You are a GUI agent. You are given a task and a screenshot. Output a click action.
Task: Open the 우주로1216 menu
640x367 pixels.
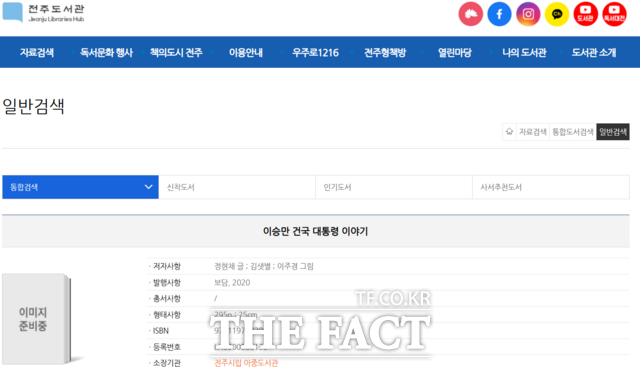315,52
